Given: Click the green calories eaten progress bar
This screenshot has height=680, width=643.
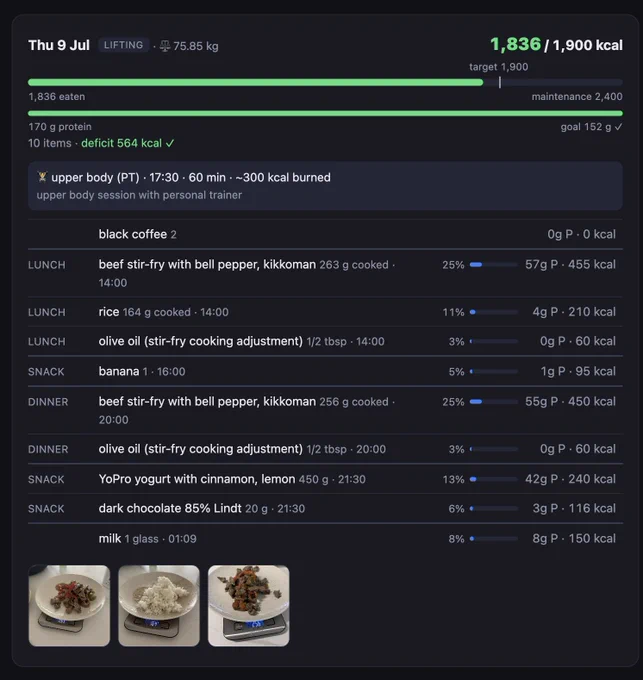Looking at the screenshot, I should pos(255,82).
